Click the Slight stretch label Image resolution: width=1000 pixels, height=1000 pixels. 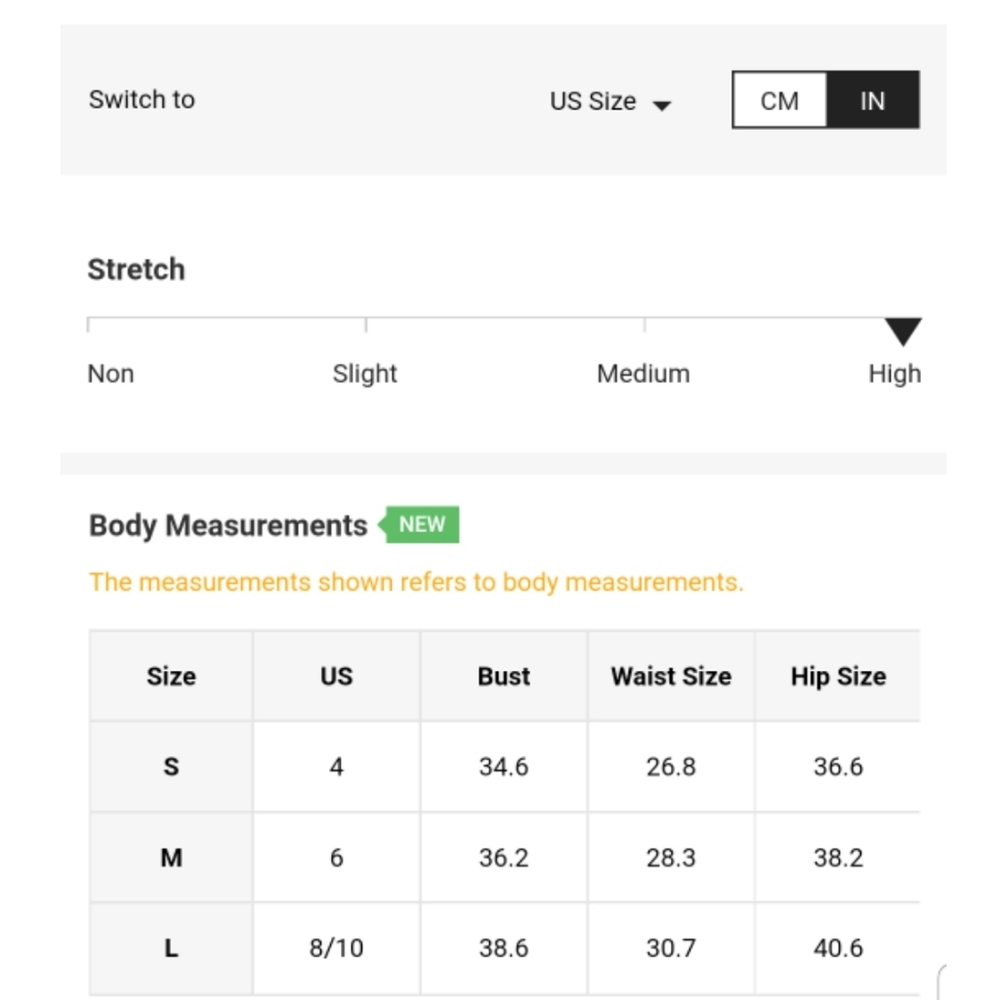point(365,374)
